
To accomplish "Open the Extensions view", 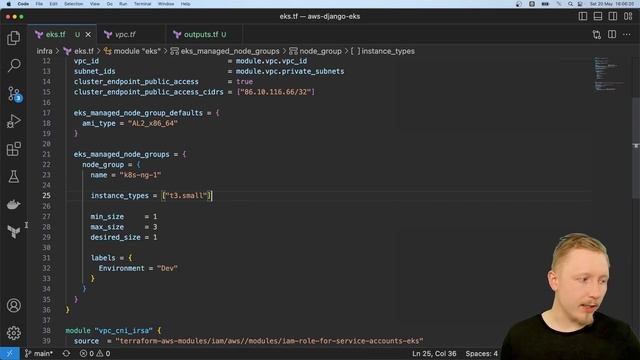I will [13, 149].
